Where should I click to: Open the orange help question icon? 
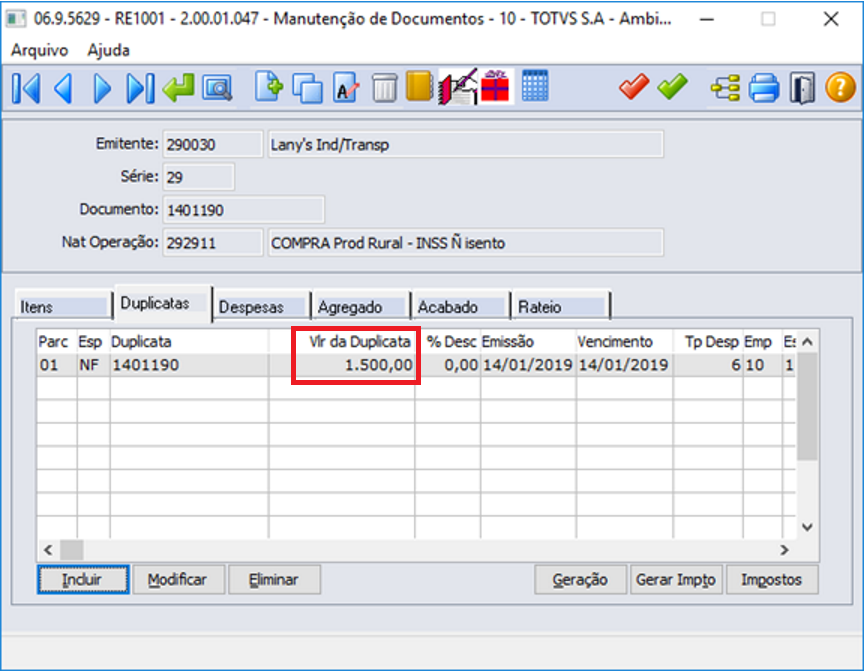coord(840,88)
